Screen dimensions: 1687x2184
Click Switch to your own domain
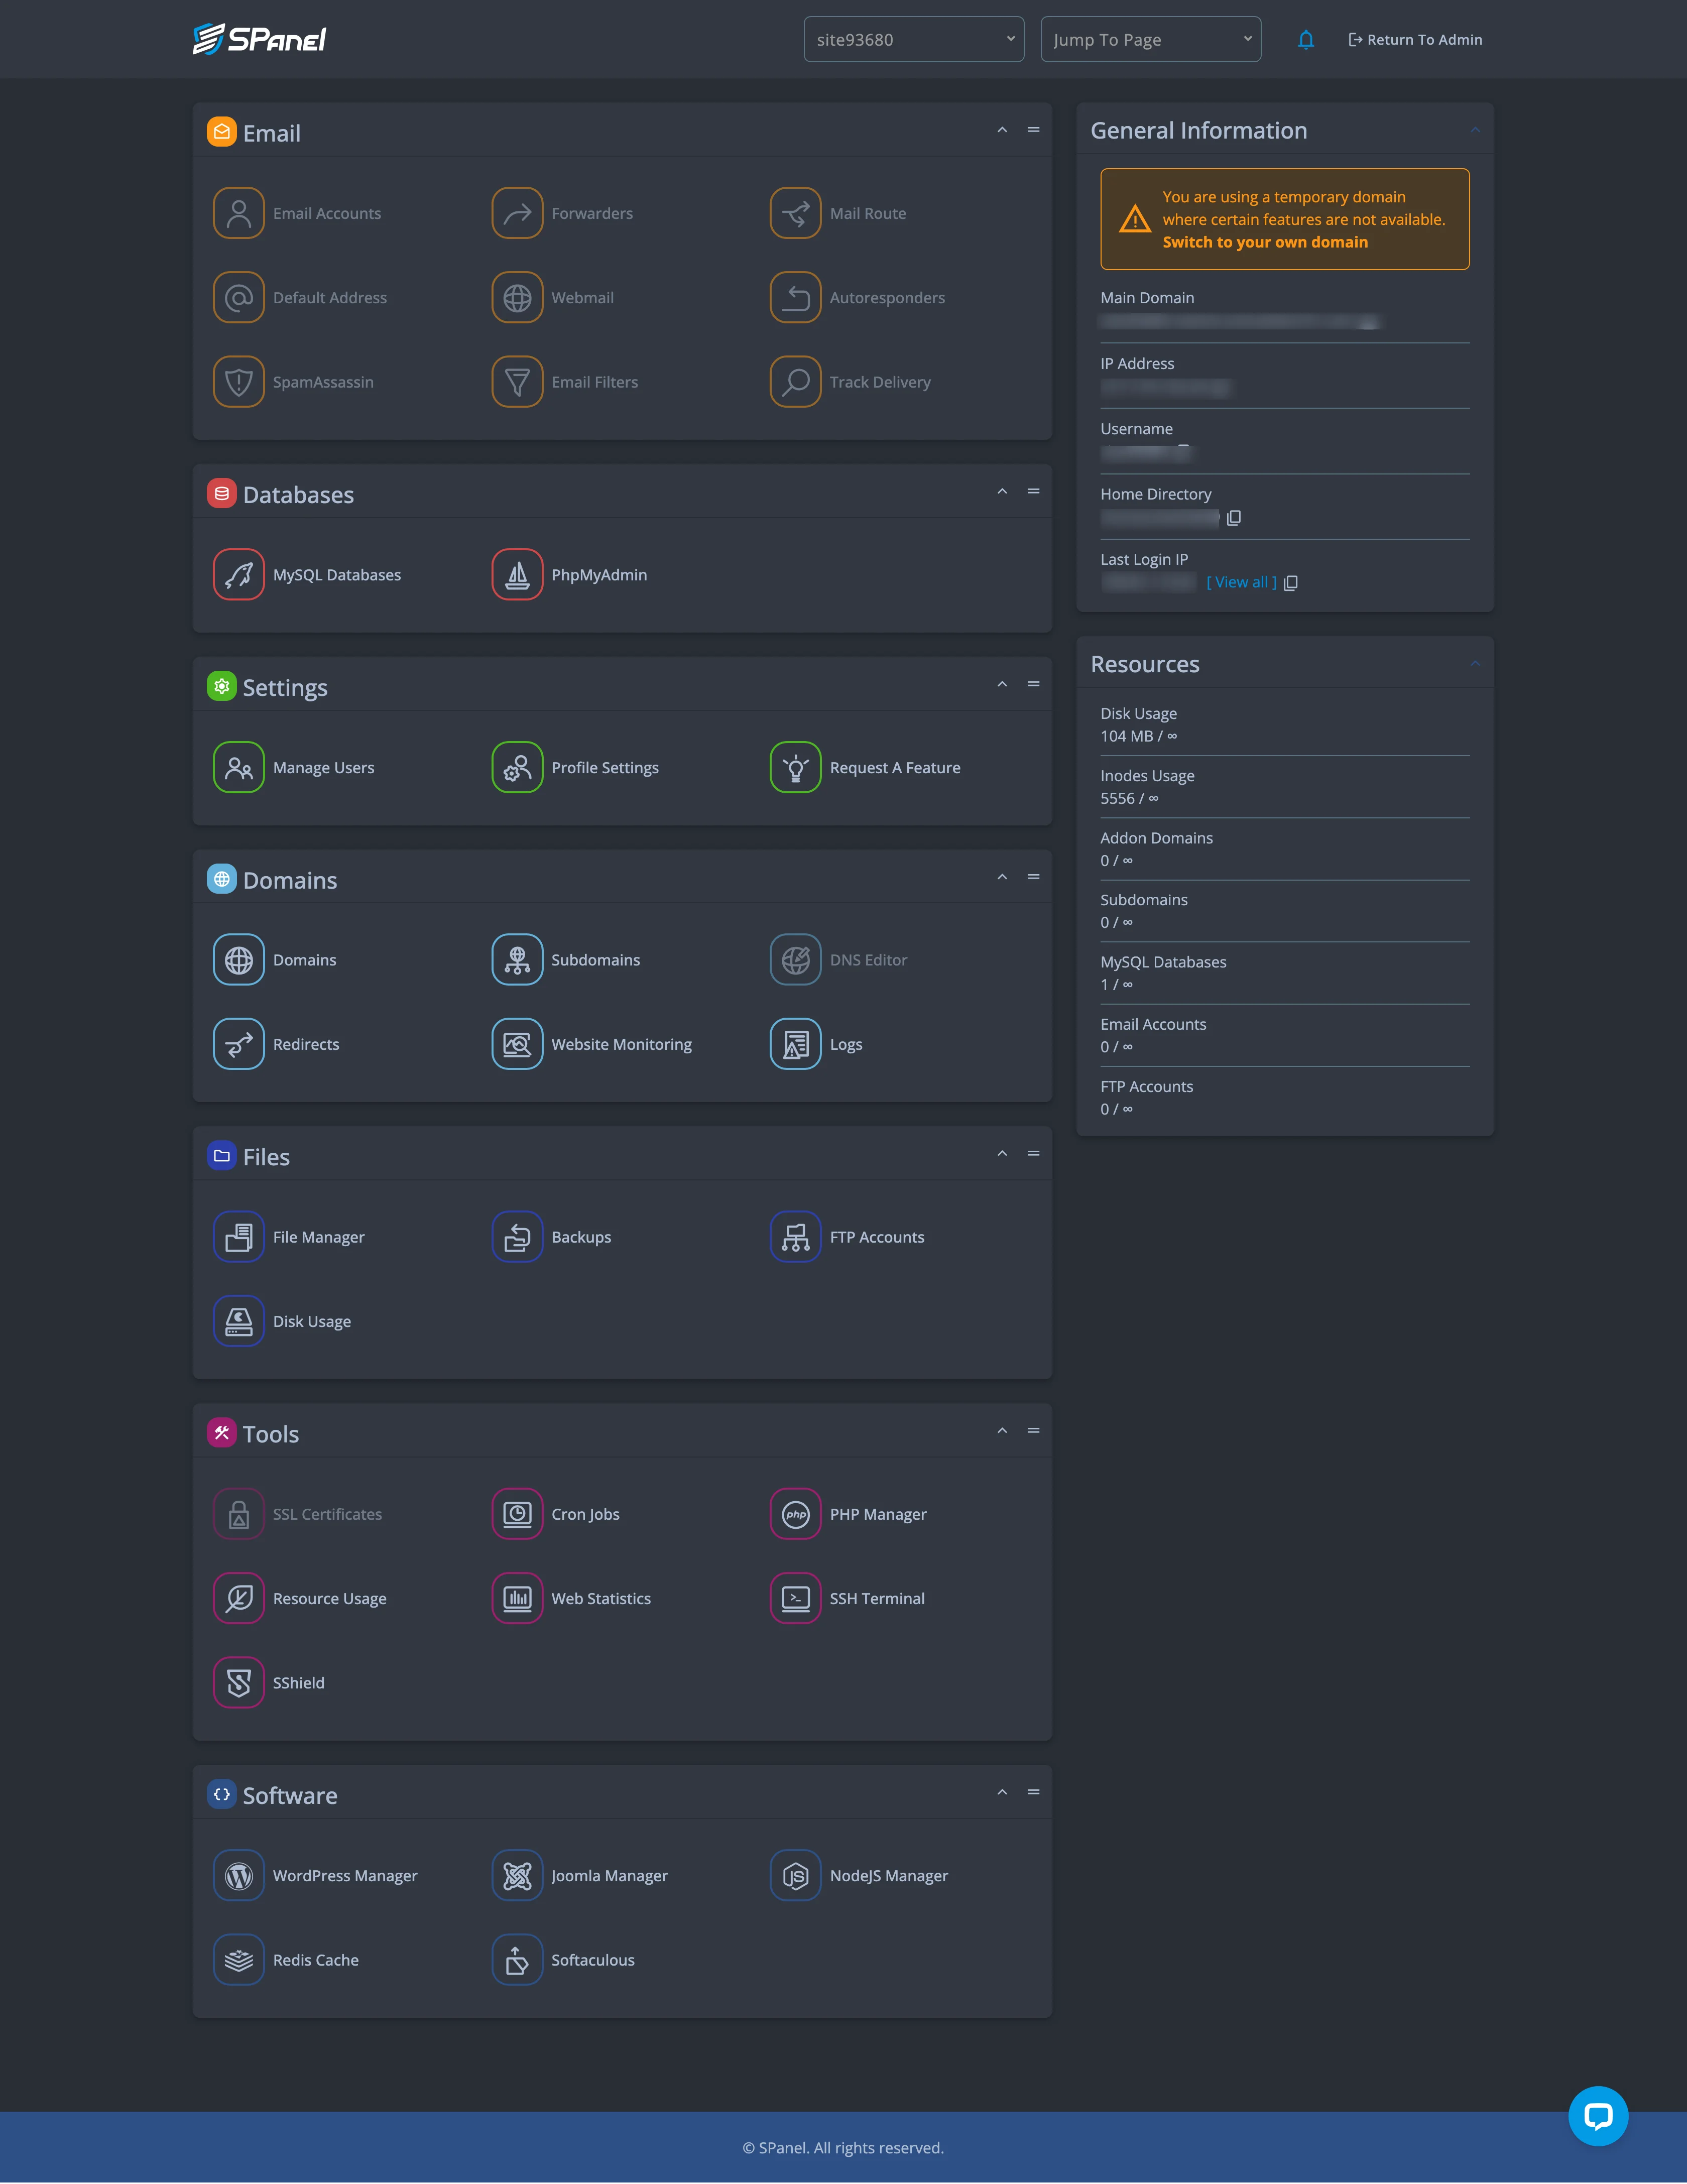pyautogui.click(x=1265, y=242)
